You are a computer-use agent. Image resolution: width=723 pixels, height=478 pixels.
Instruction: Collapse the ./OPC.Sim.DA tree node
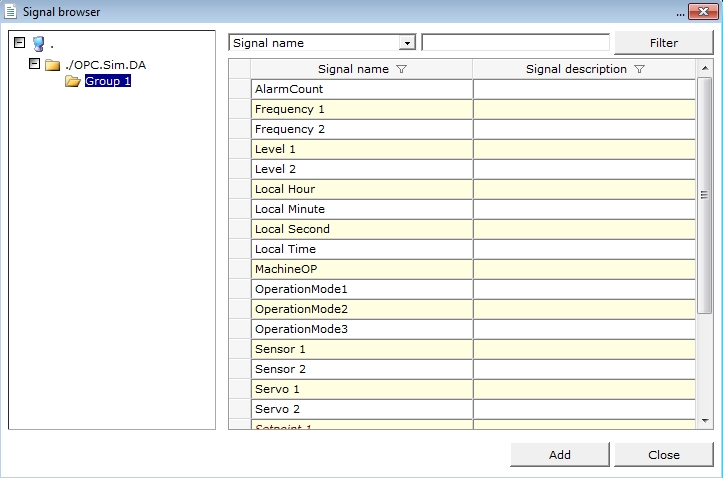pyautogui.click(x=35, y=63)
